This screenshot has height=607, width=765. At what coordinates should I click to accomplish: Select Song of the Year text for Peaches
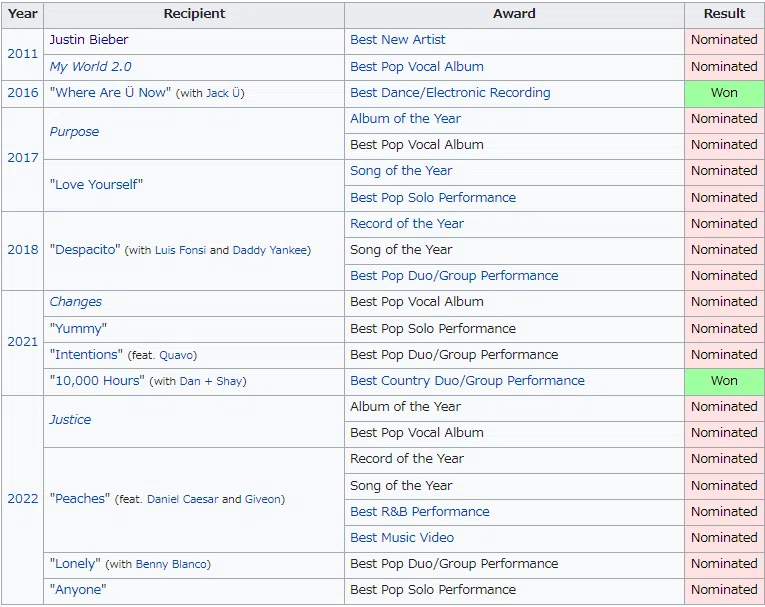pos(401,486)
